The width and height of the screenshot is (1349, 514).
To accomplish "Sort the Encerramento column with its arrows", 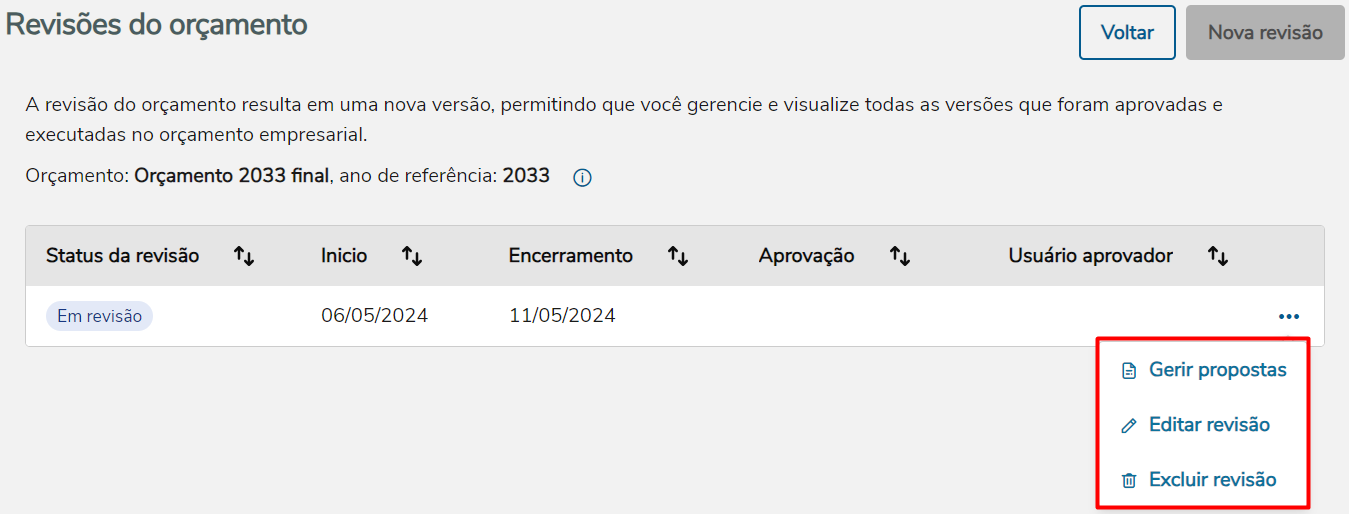I will click(x=678, y=256).
